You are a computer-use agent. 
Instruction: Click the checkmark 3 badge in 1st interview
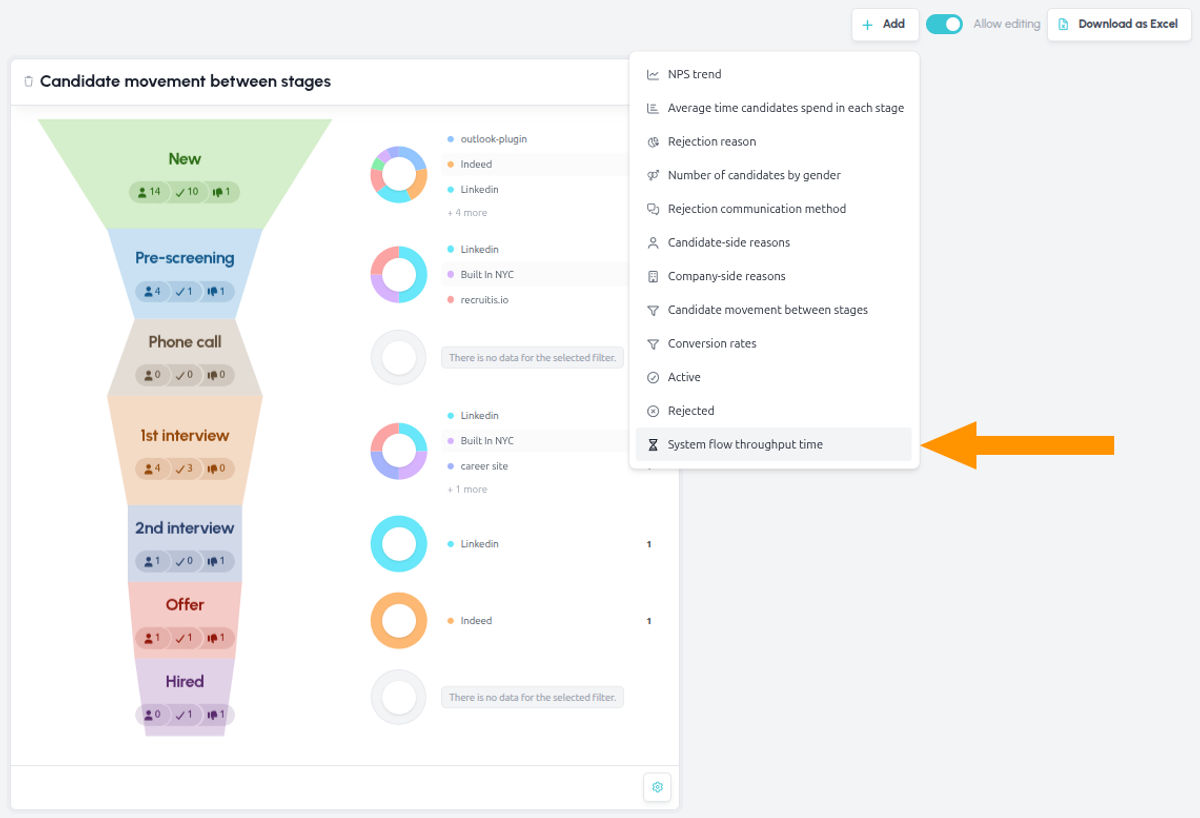(185, 468)
